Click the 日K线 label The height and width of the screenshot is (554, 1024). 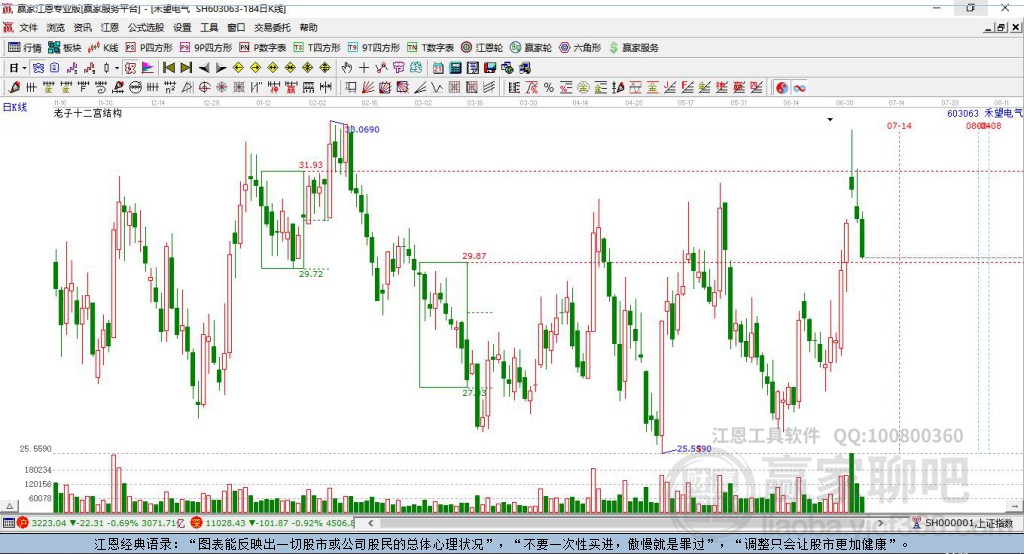[15, 107]
